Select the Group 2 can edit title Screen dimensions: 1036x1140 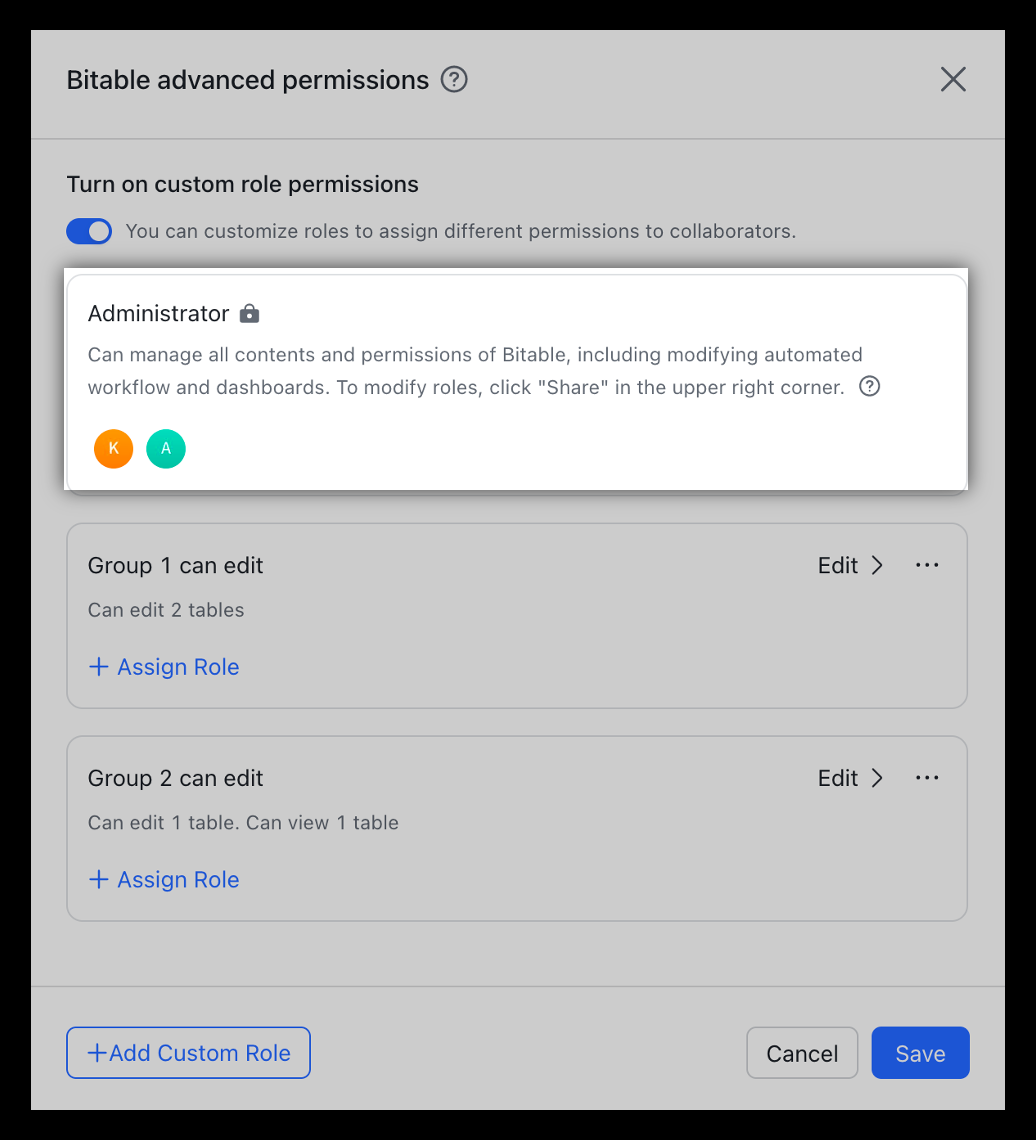coord(176,779)
